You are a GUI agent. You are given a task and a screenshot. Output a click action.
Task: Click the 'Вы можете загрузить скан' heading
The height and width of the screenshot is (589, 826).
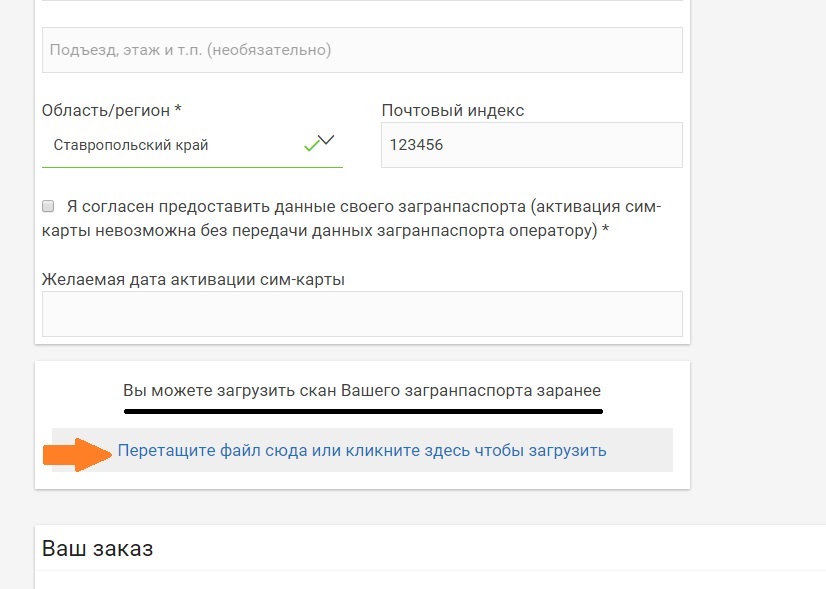362,390
